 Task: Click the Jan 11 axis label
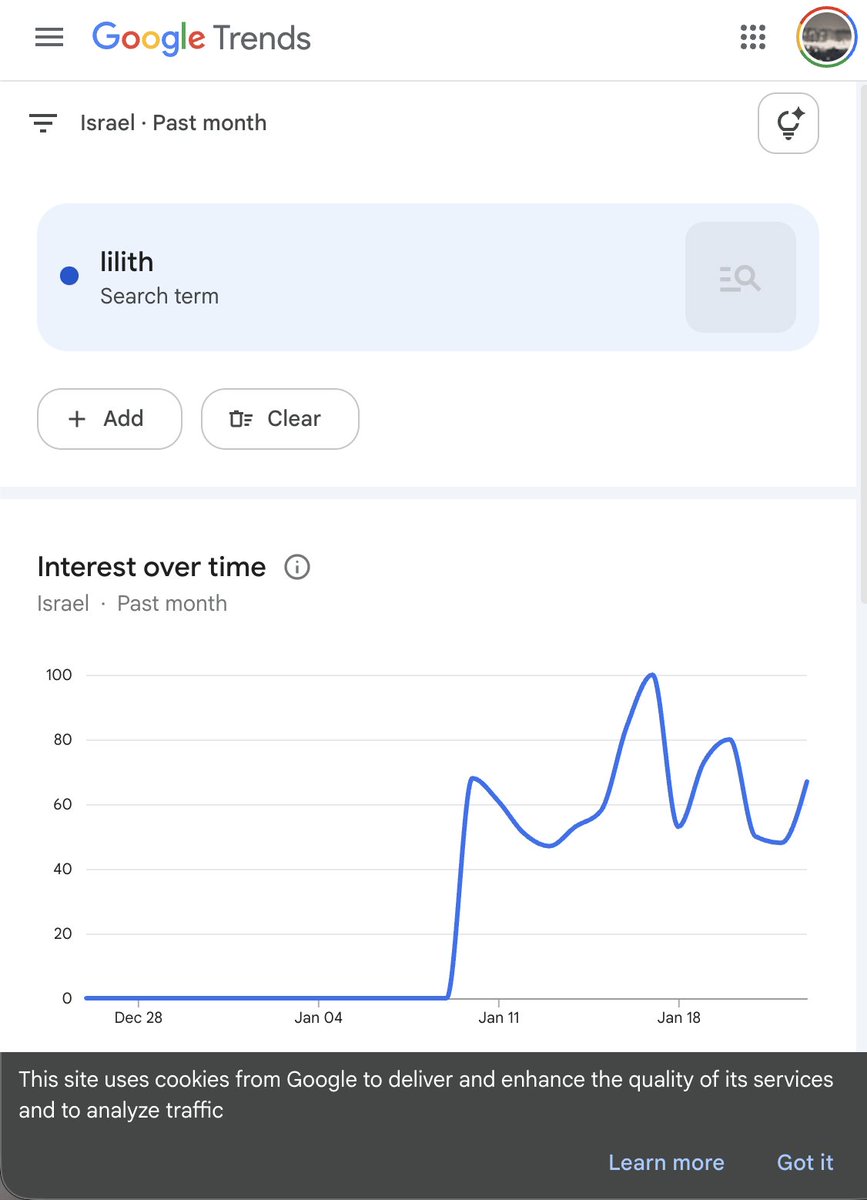coord(498,1018)
